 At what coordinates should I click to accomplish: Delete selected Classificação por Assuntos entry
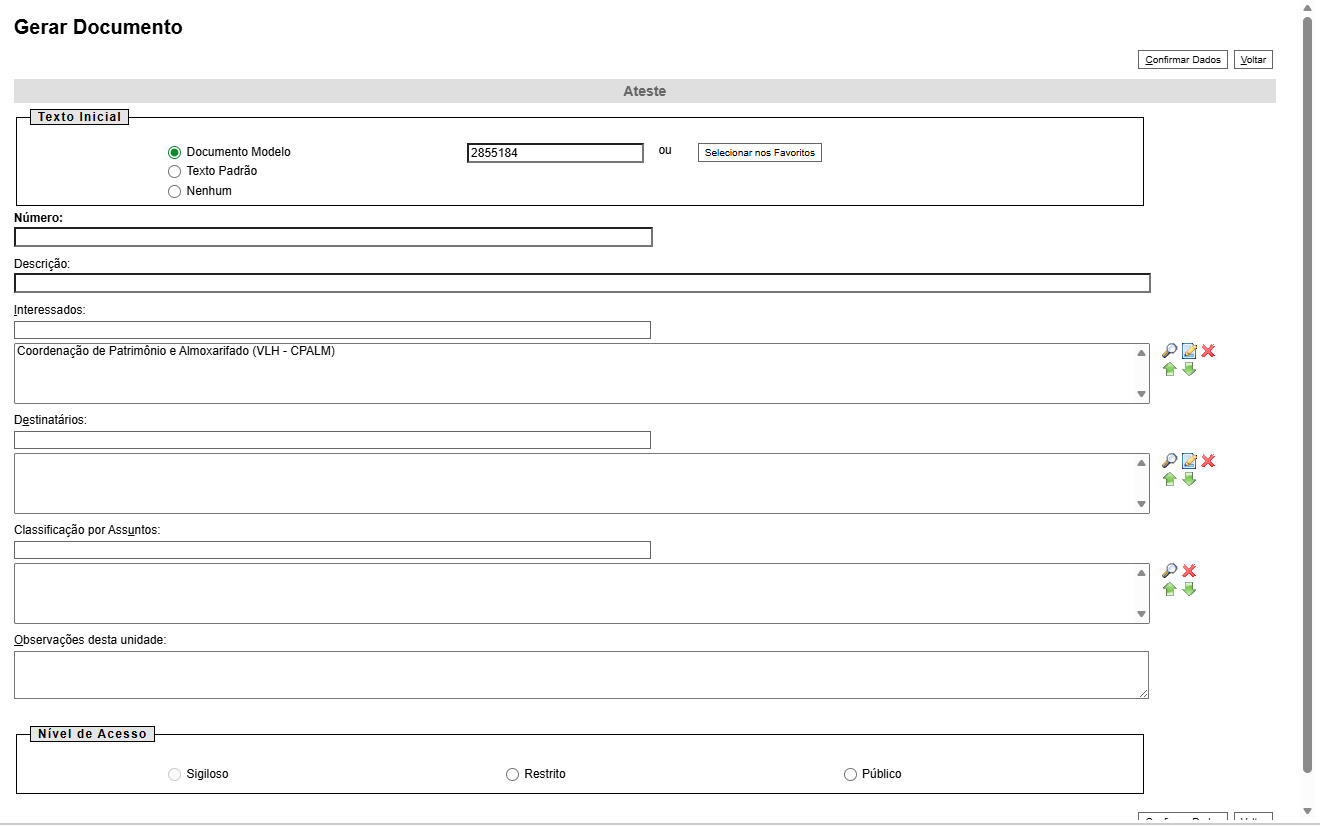(x=1189, y=571)
